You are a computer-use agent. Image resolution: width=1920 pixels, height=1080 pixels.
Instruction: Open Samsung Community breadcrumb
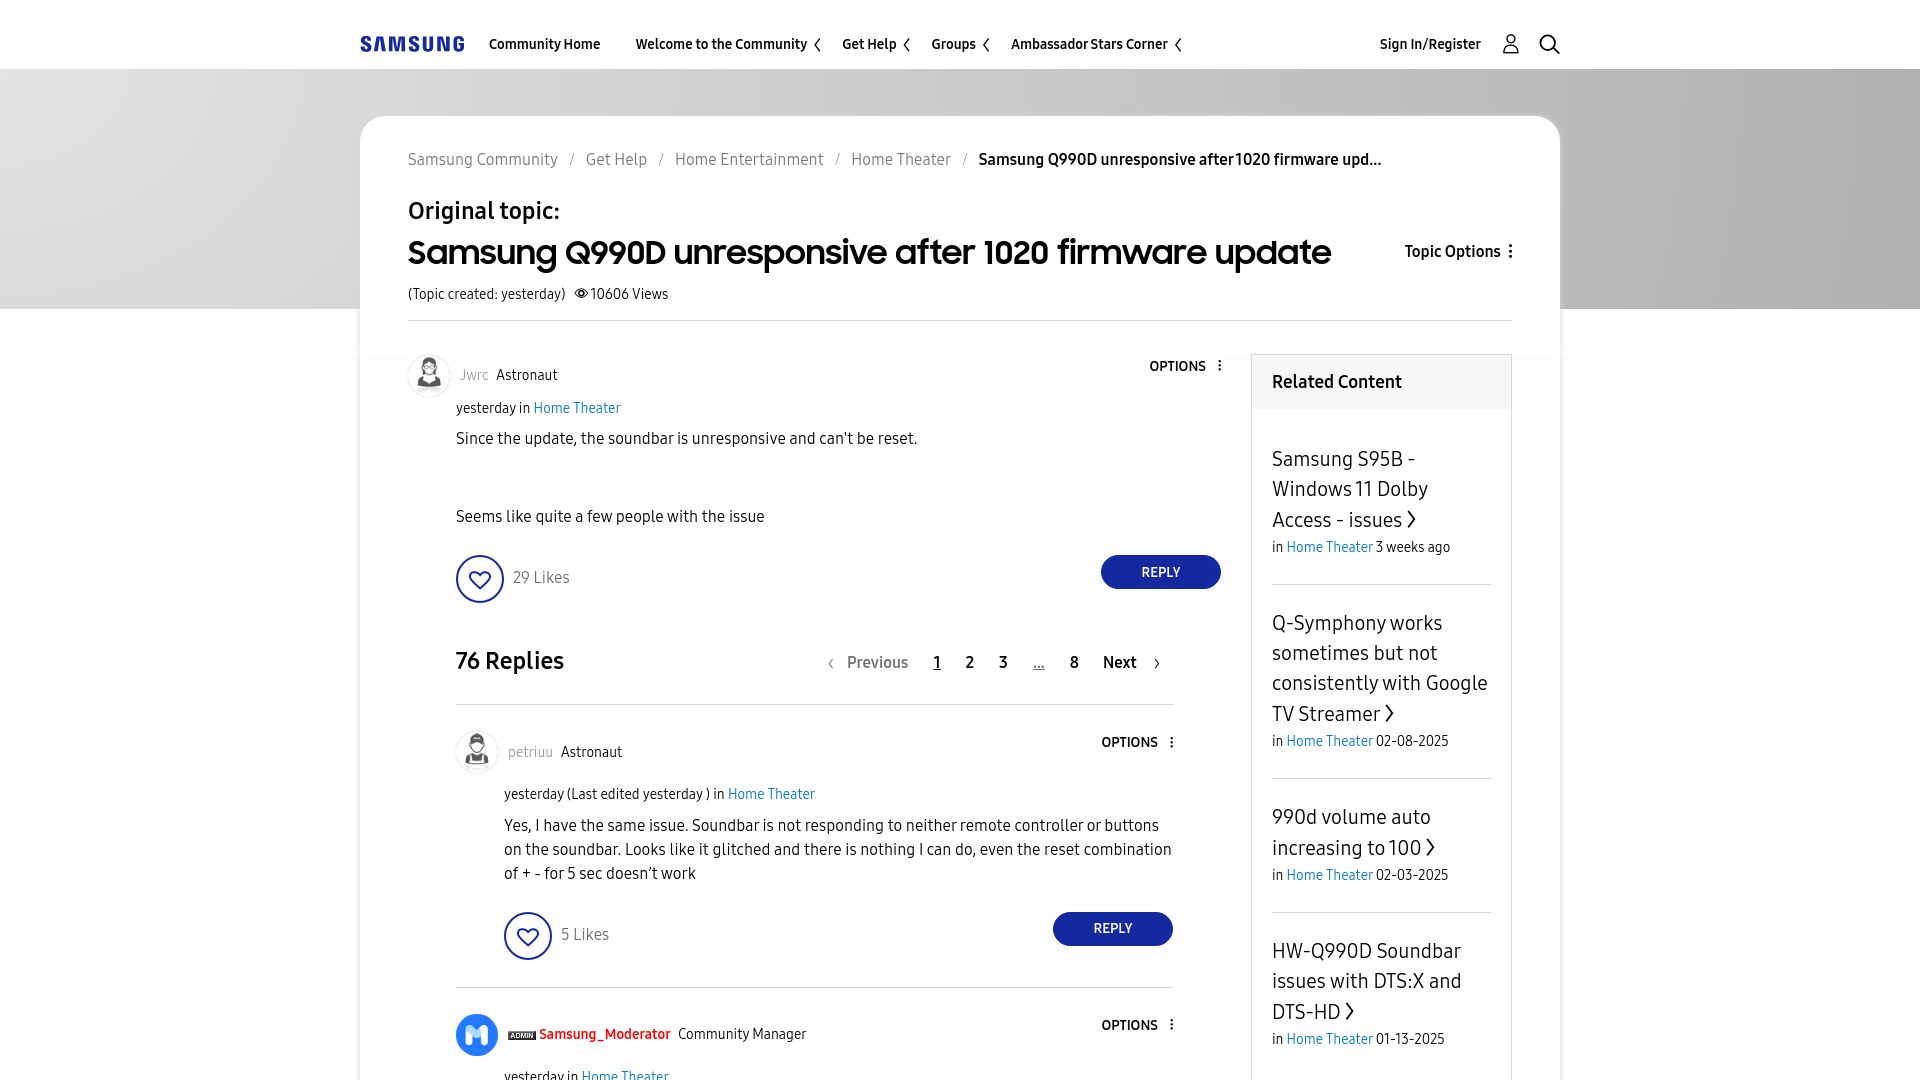pyautogui.click(x=483, y=160)
